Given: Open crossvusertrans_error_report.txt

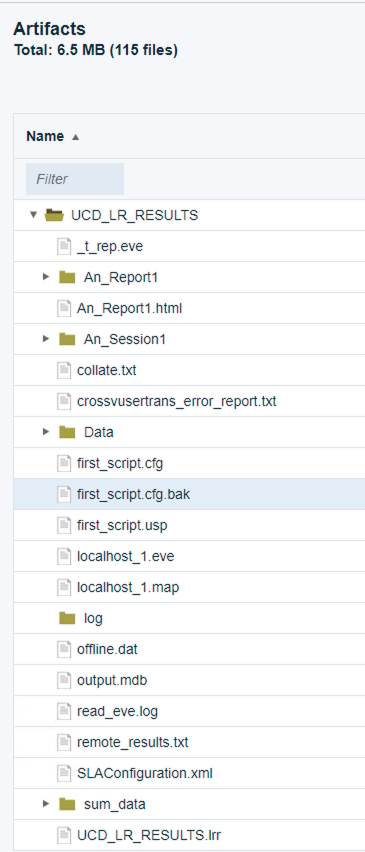Looking at the screenshot, I should (177, 402).
